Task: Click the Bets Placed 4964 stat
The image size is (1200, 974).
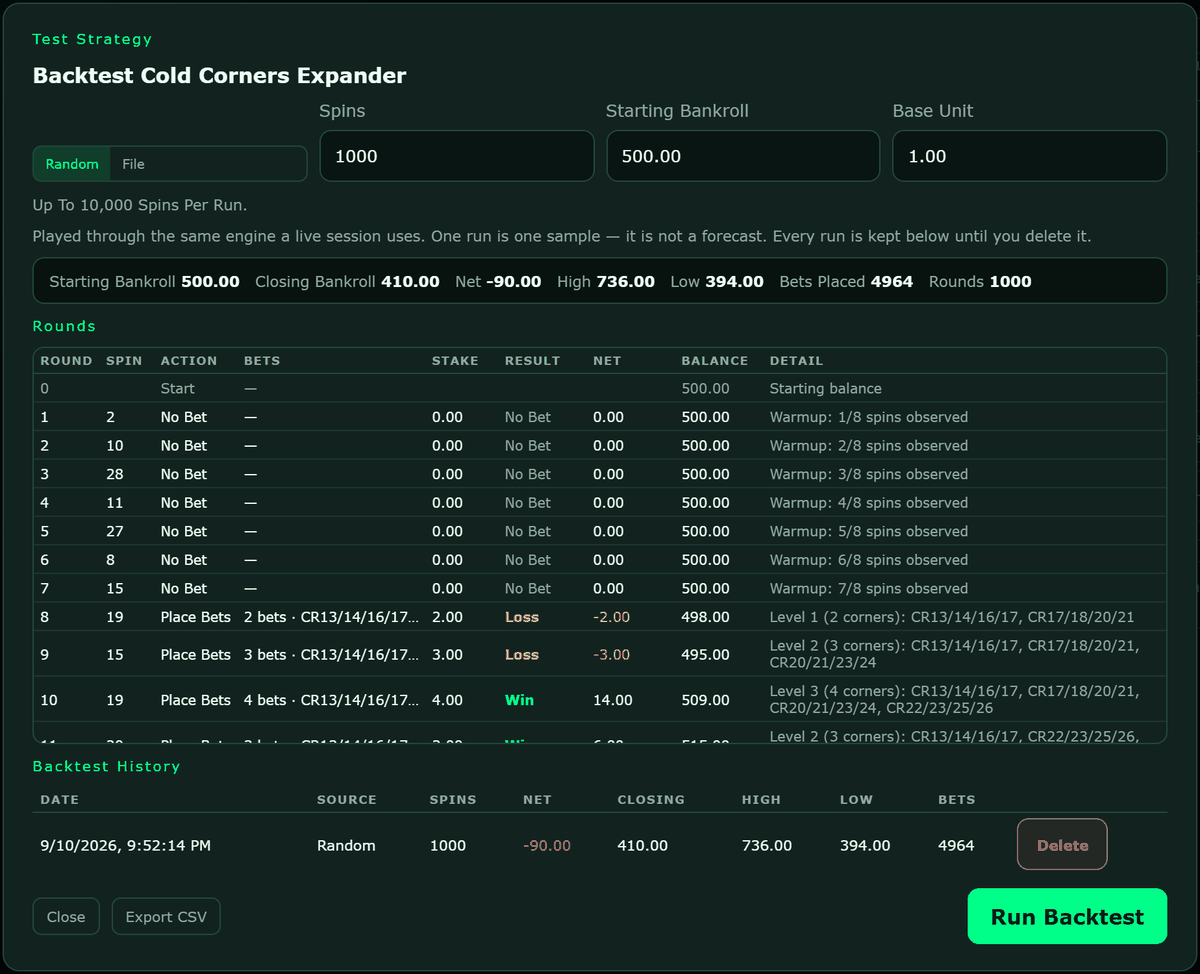Action: click(x=846, y=282)
